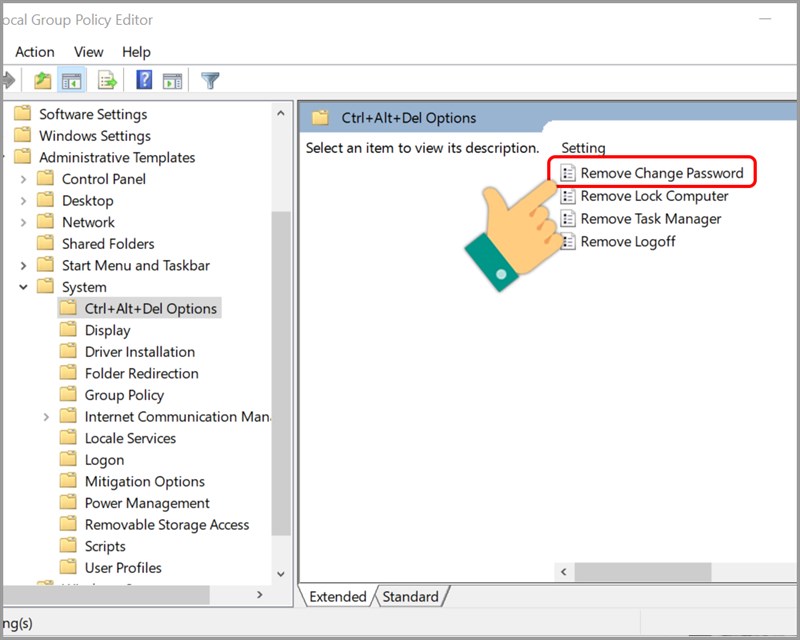Select the Remove Lock Computer setting
800x640 pixels.
pos(654,196)
